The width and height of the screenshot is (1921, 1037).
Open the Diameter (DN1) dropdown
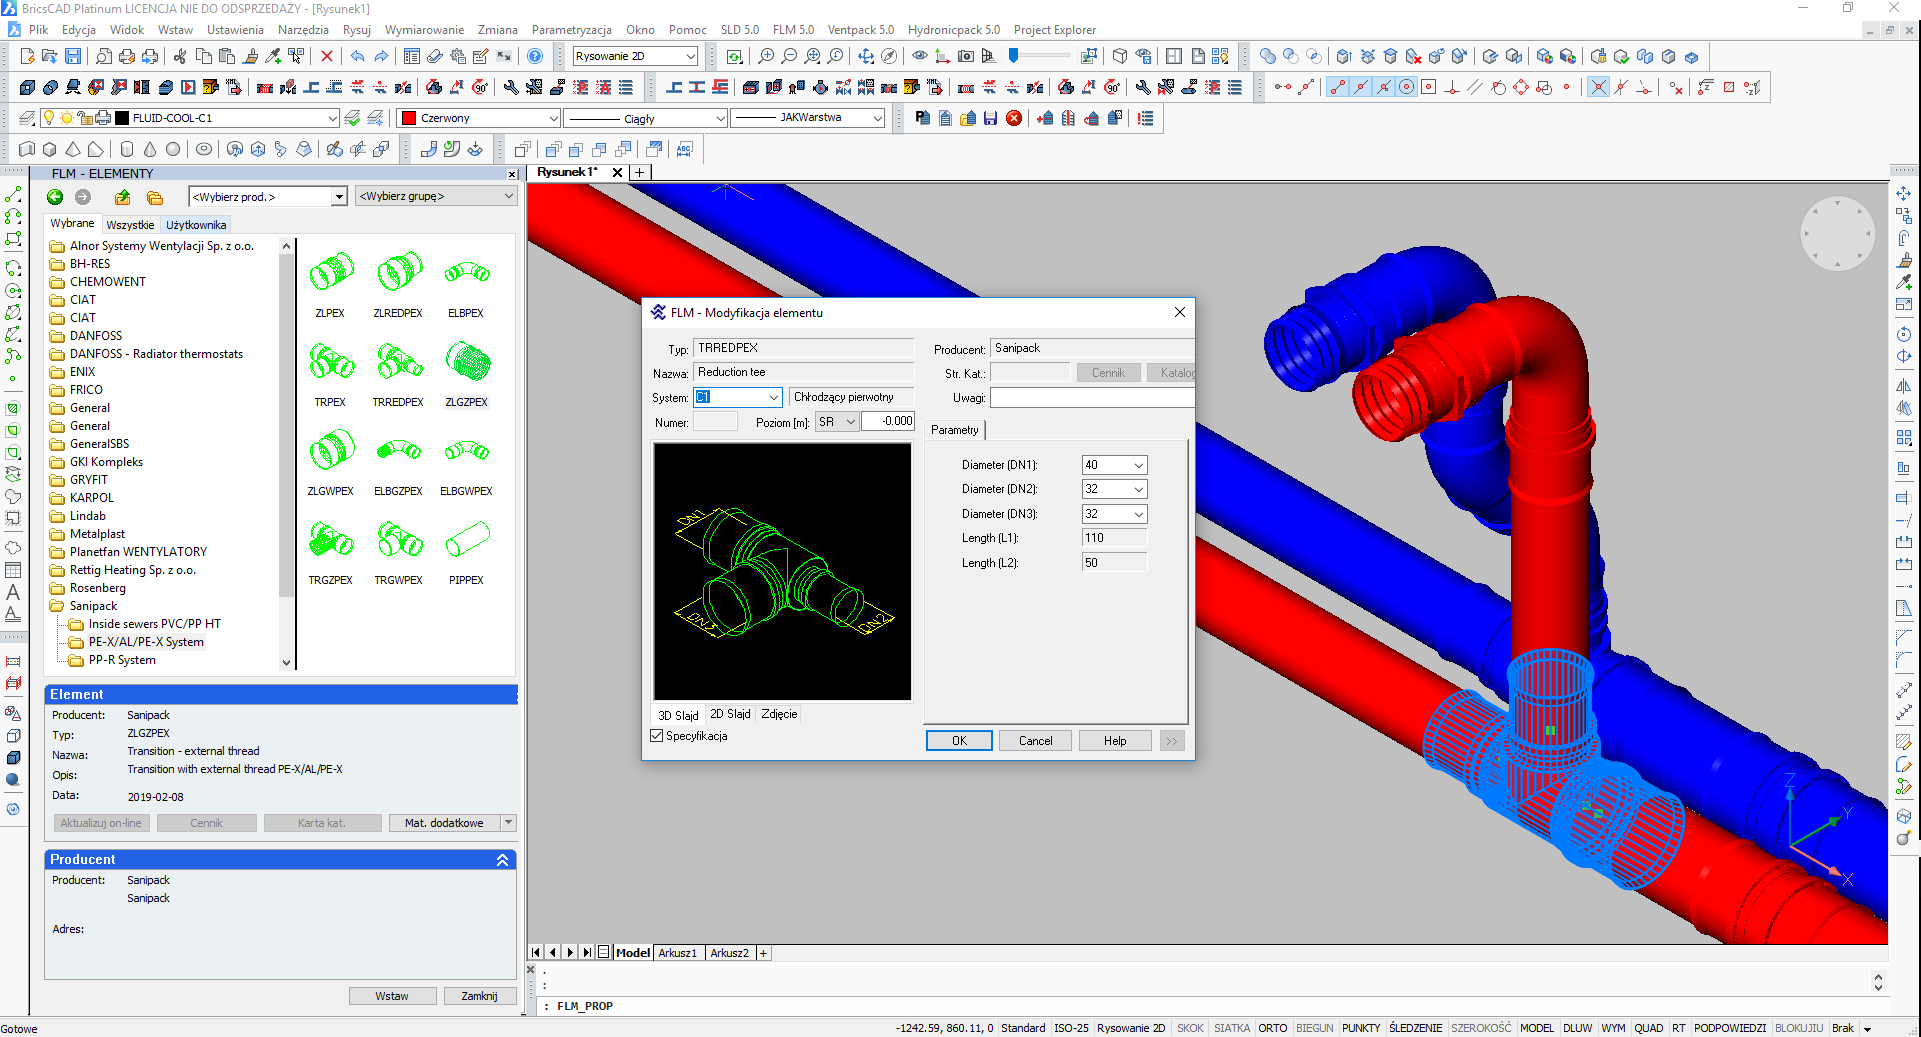pyautogui.click(x=1138, y=465)
